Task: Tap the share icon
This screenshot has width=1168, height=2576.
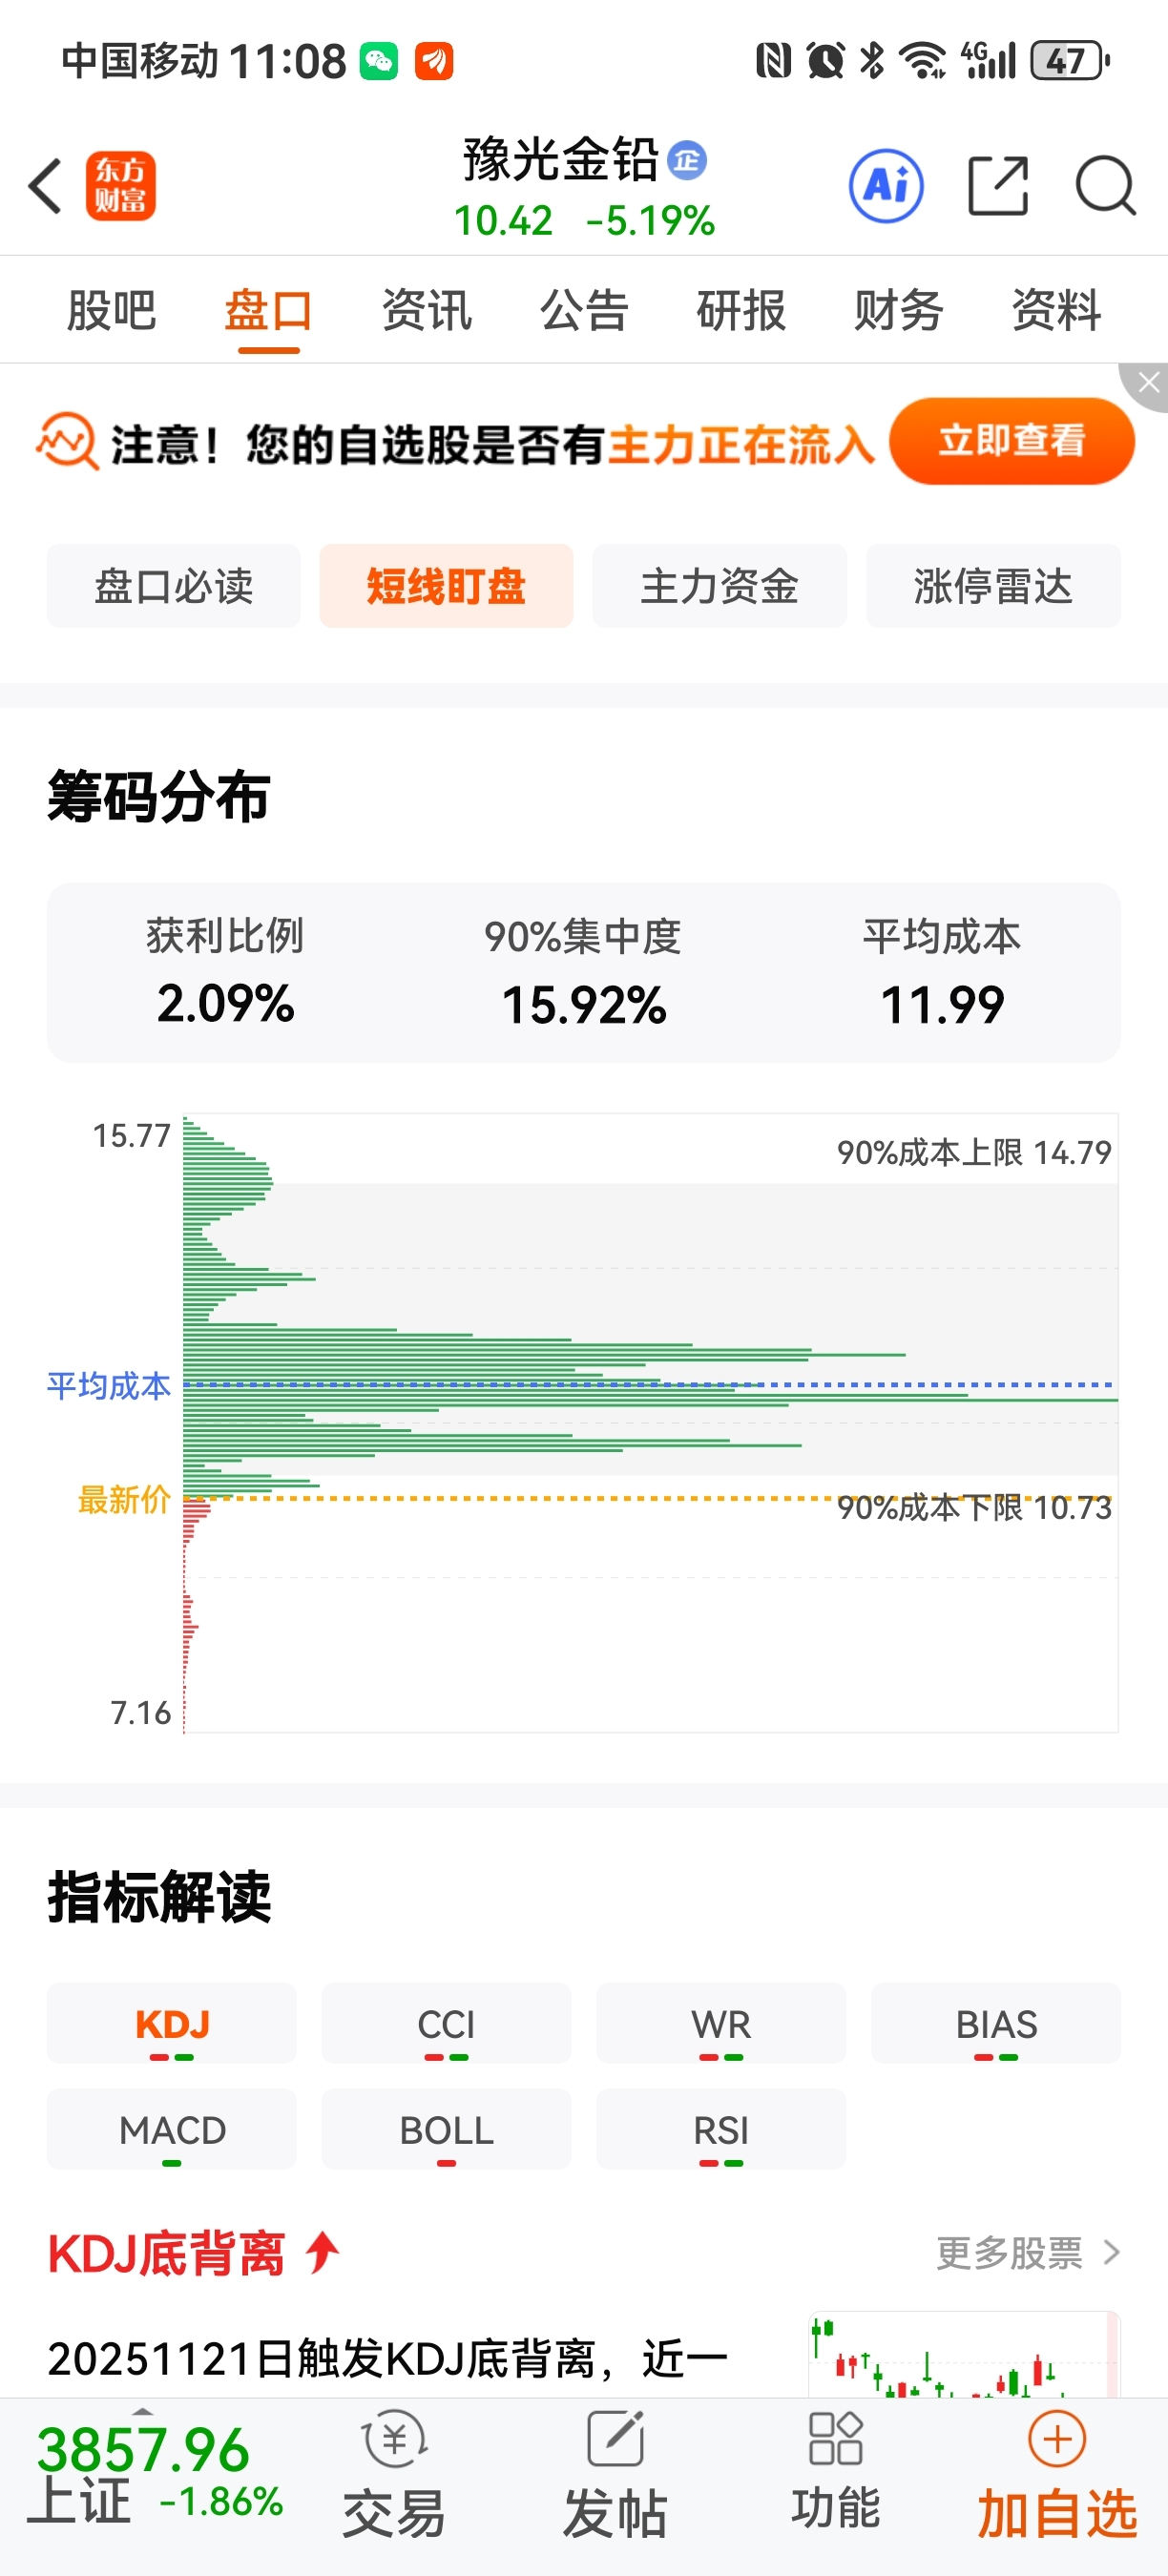Action: coord(998,186)
